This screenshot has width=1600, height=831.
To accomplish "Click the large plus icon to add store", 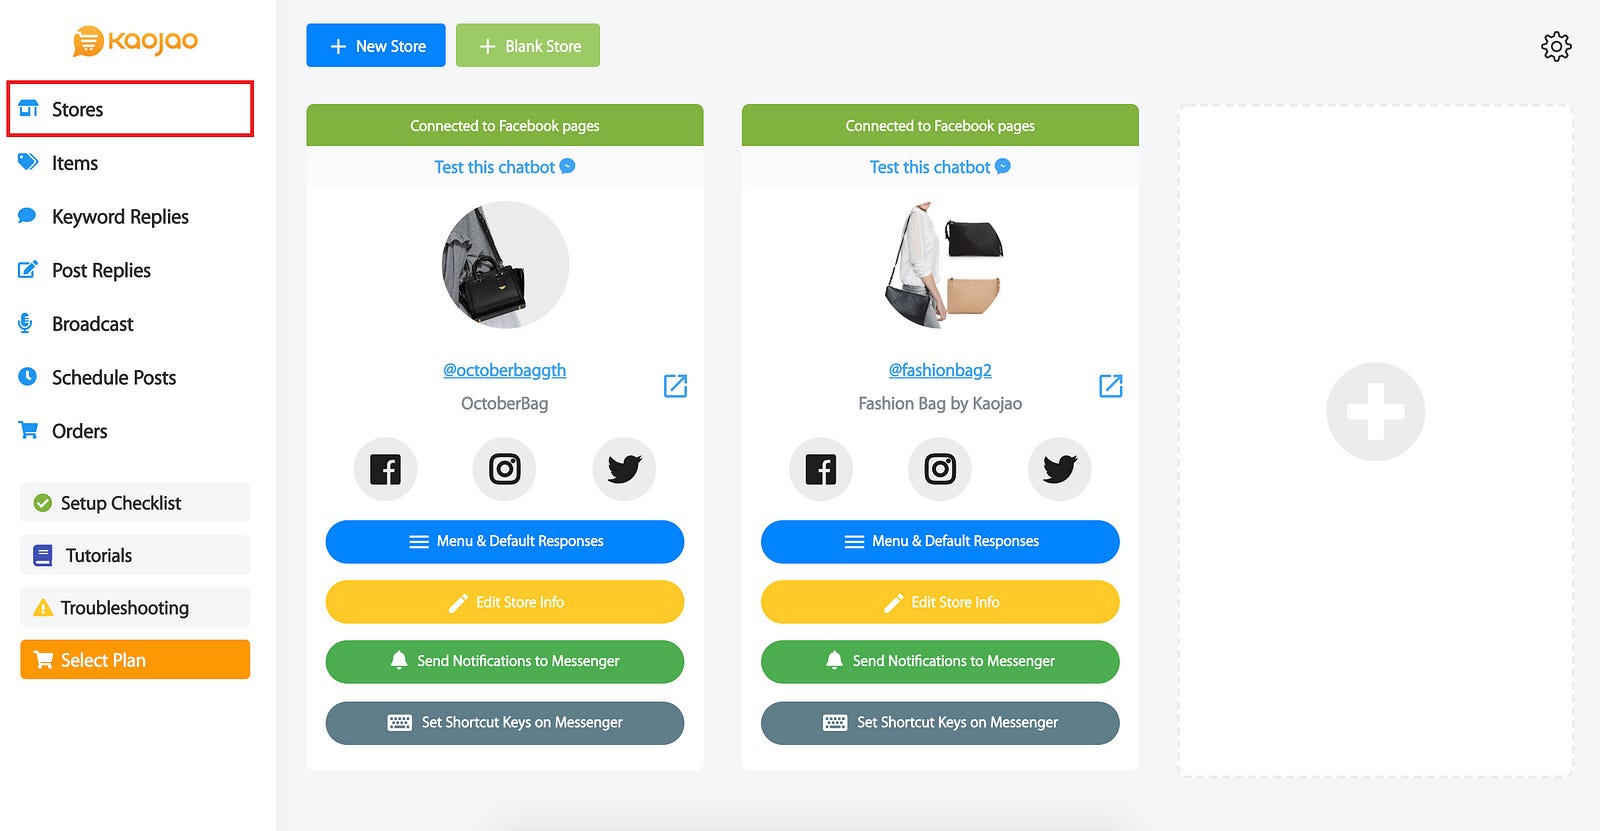I will pyautogui.click(x=1375, y=411).
